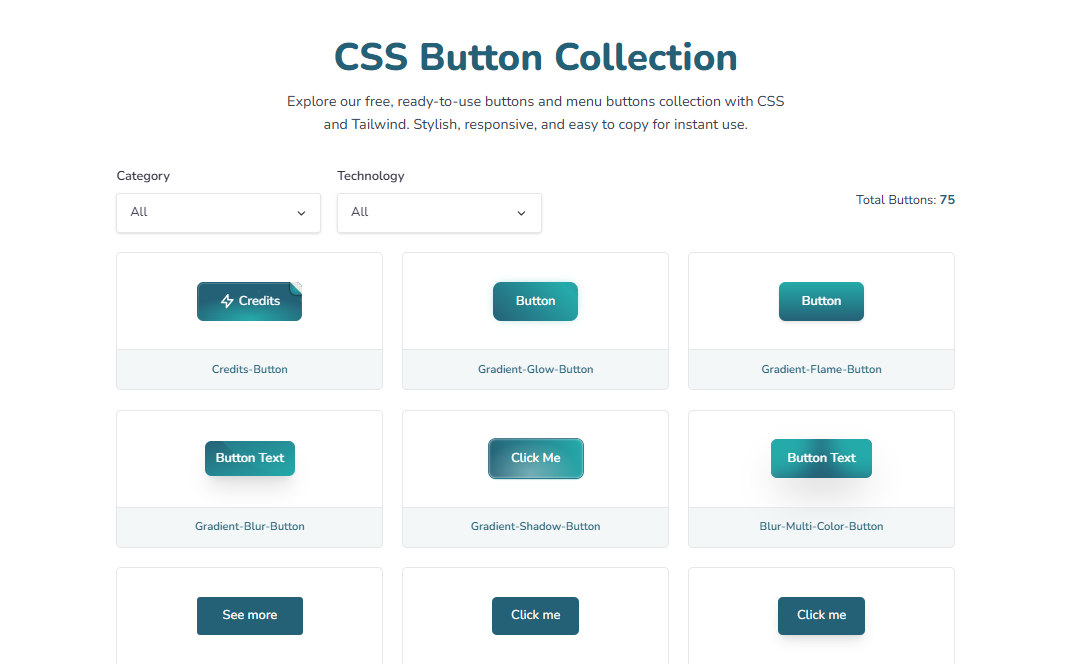Select the Credits-Button card label

click(249, 369)
